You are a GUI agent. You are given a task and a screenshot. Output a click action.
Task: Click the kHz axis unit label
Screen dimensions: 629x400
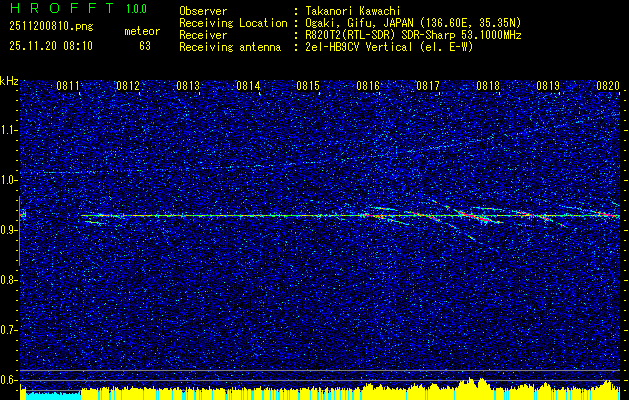tap(9, 81)
